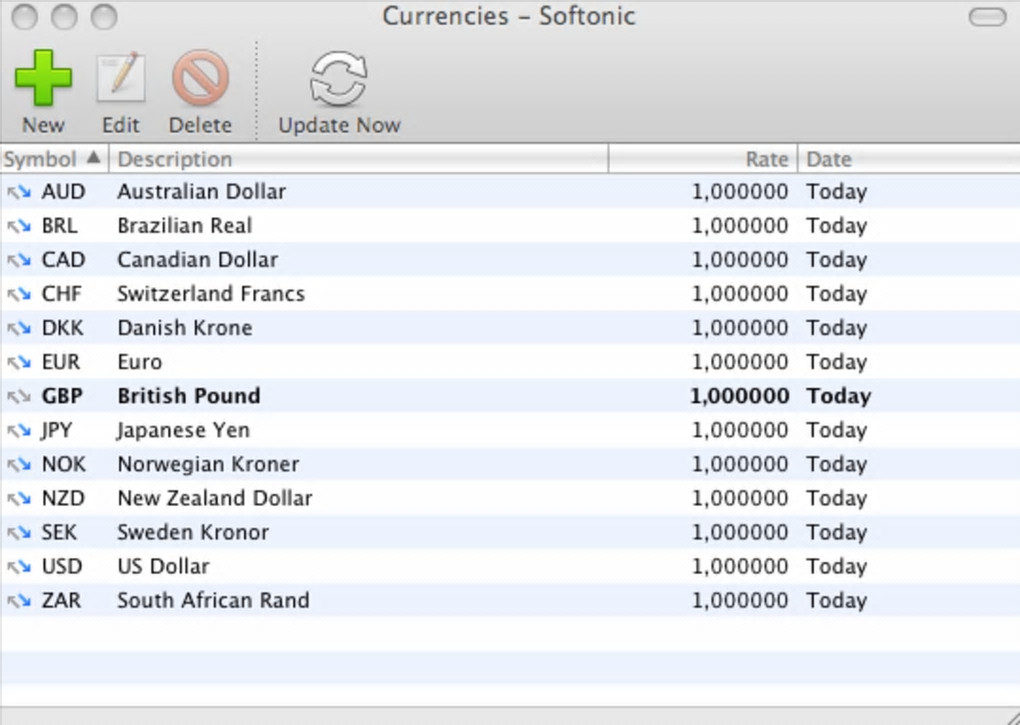Click the Date column header
Screen dimensions: 1020x725
tap(905, 159)
